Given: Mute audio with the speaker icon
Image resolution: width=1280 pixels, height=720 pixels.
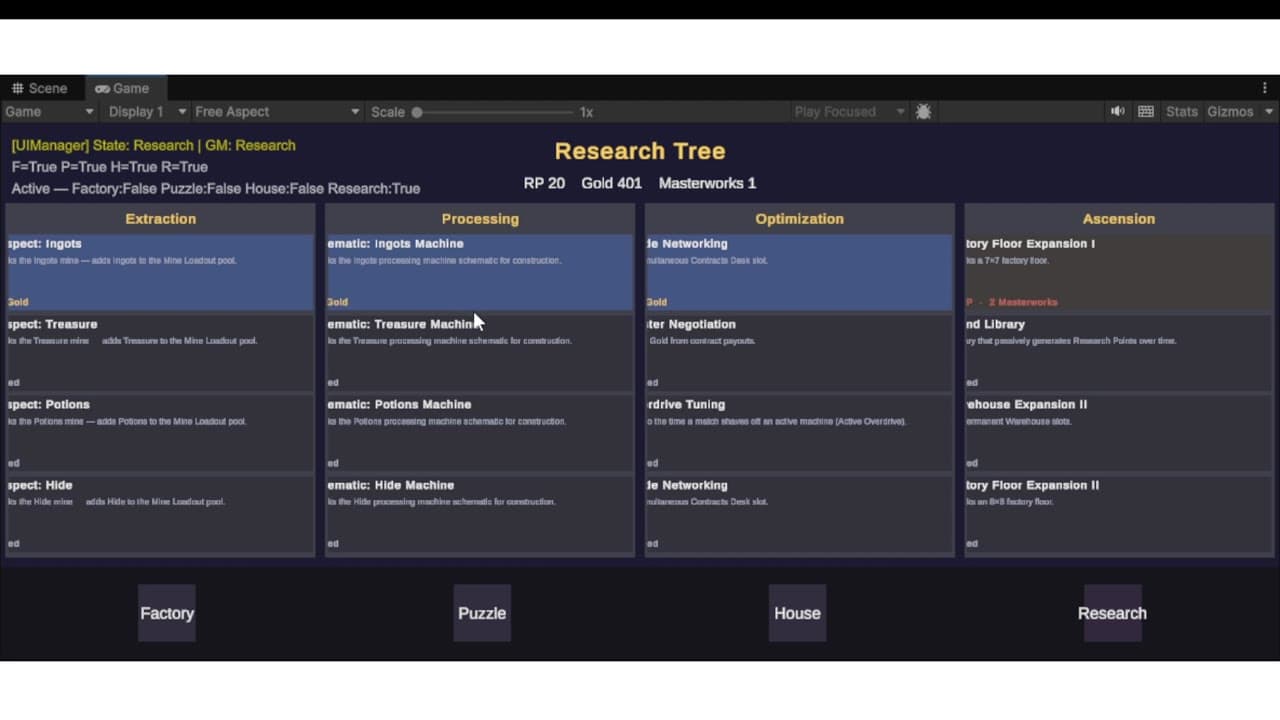Looking at the screenshot, I should point(1118,112).
